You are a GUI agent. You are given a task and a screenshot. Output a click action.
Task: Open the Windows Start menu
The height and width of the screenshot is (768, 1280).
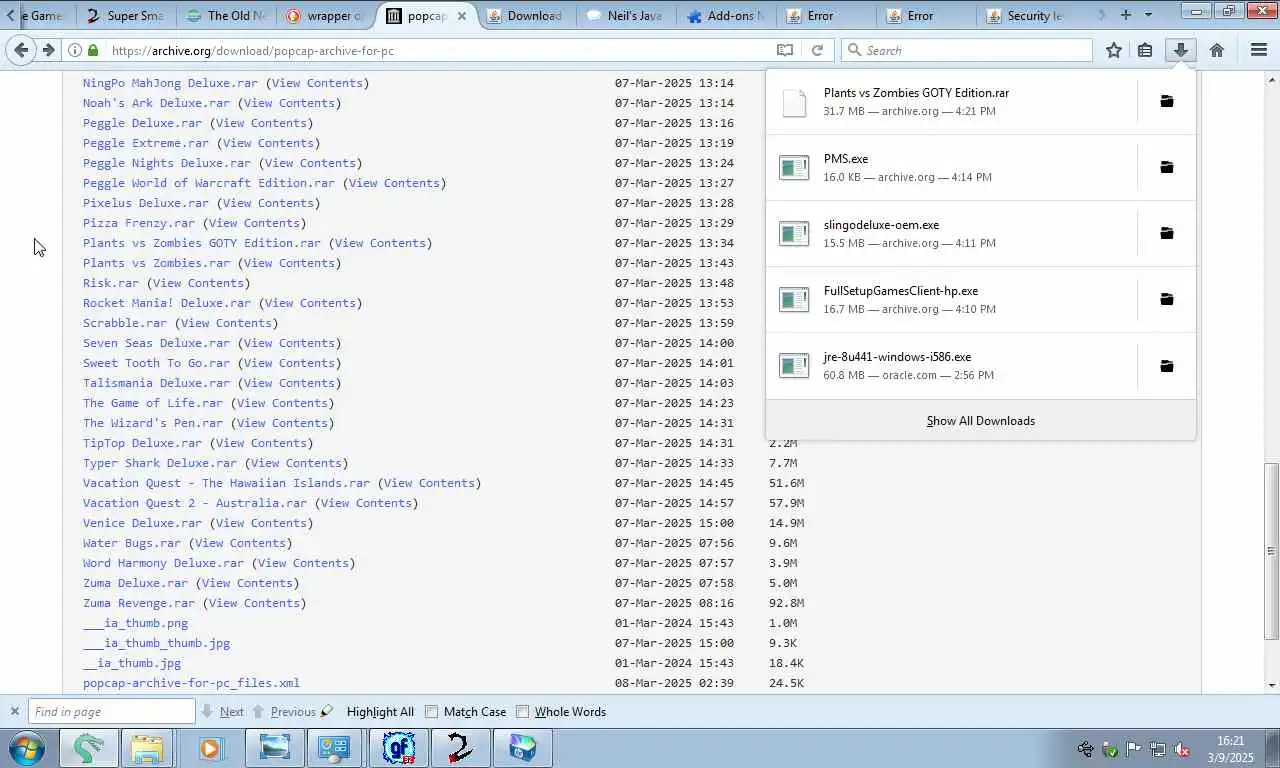point(26,747)
